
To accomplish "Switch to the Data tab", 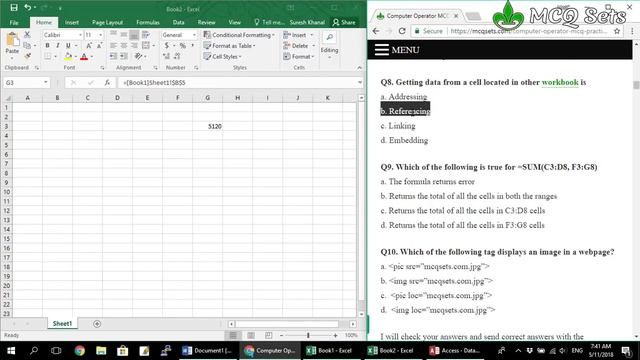I will tap(178, 22).
